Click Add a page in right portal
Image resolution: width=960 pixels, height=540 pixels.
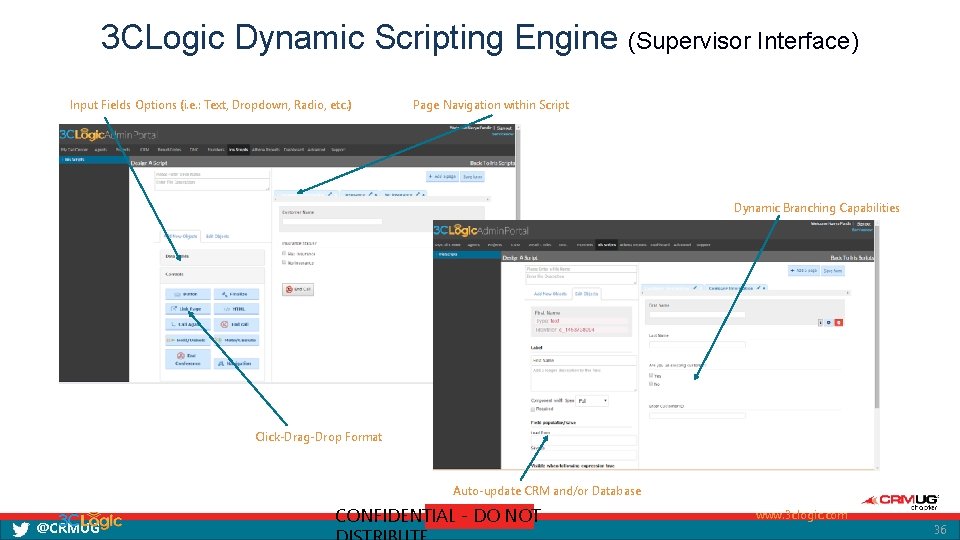click(804, 271)
